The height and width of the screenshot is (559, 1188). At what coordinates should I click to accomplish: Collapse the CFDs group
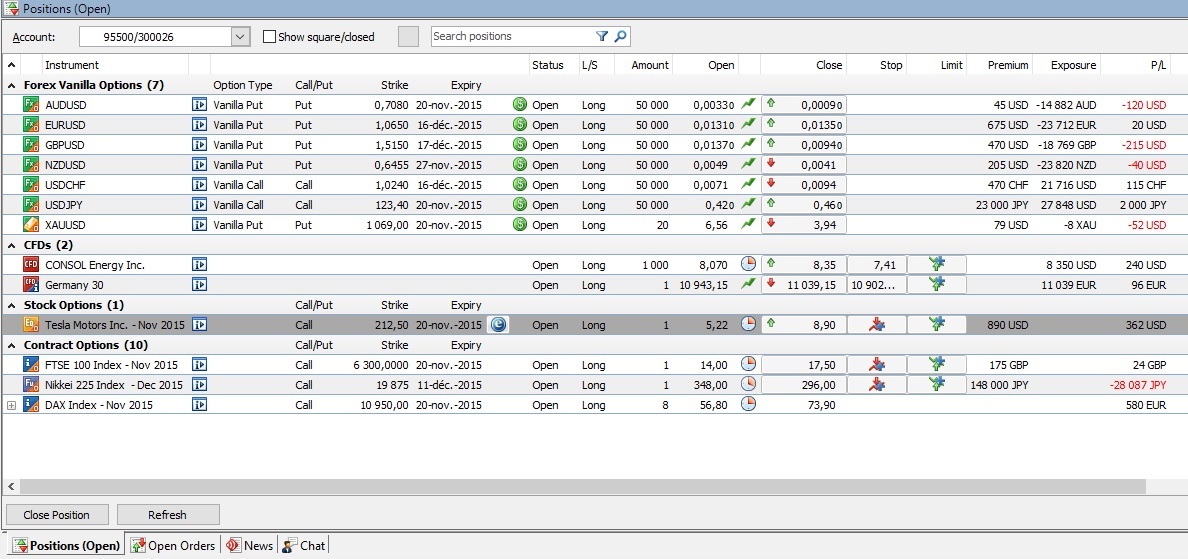click(x=11, y=245)
